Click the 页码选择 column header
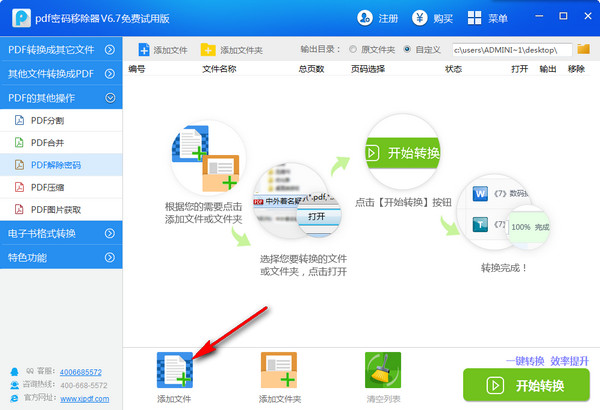600x410 pixels. tap(368, 69)
